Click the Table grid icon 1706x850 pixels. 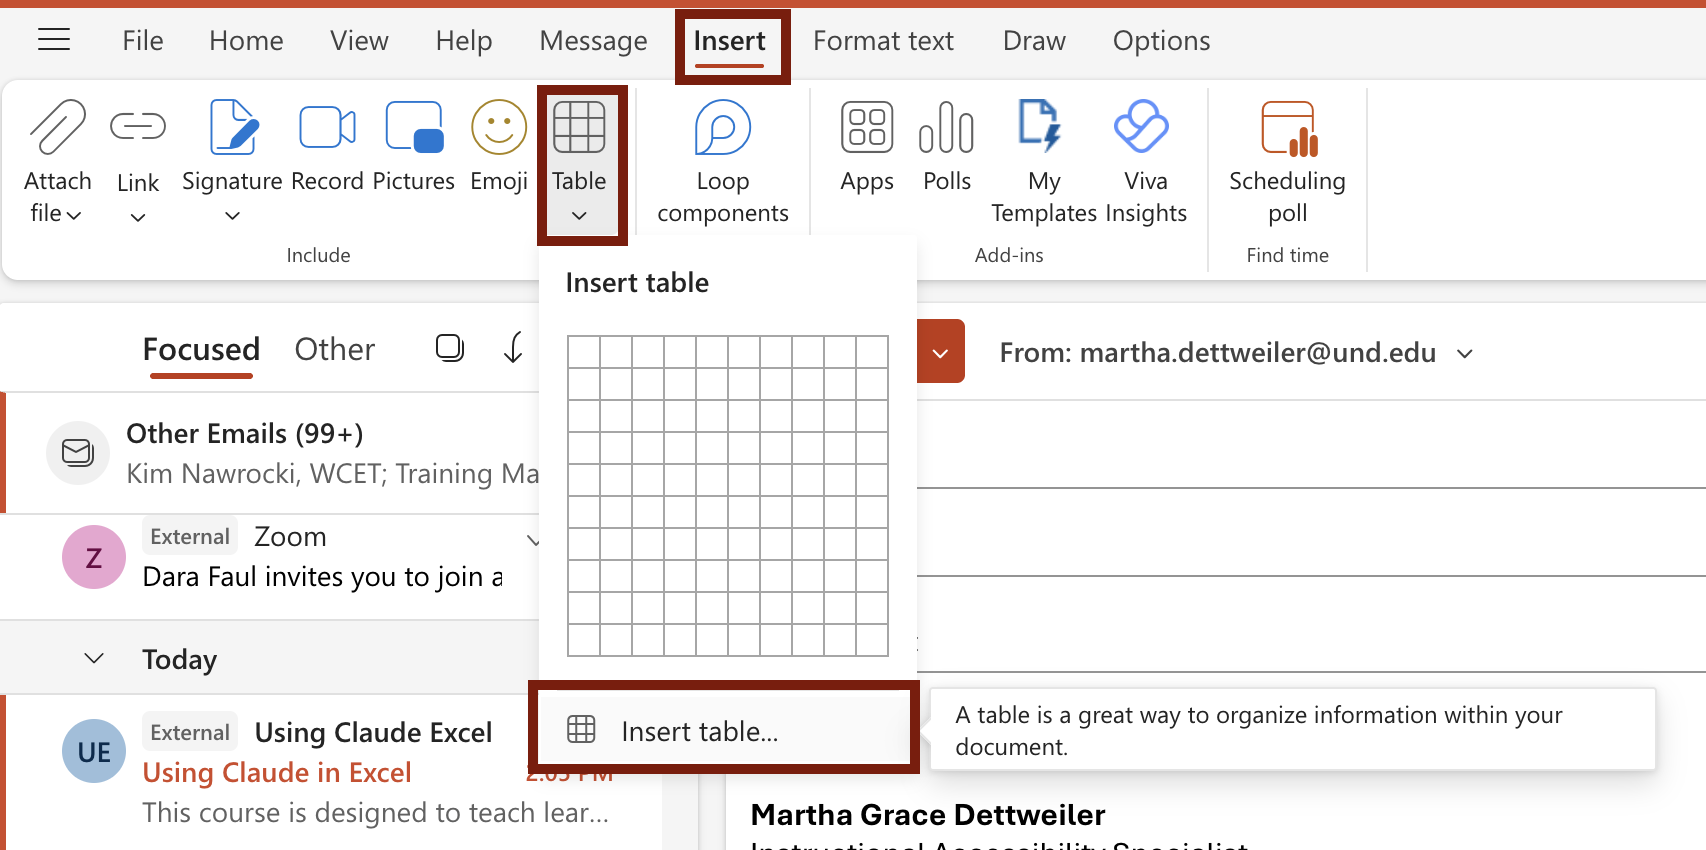coord(580,127)
